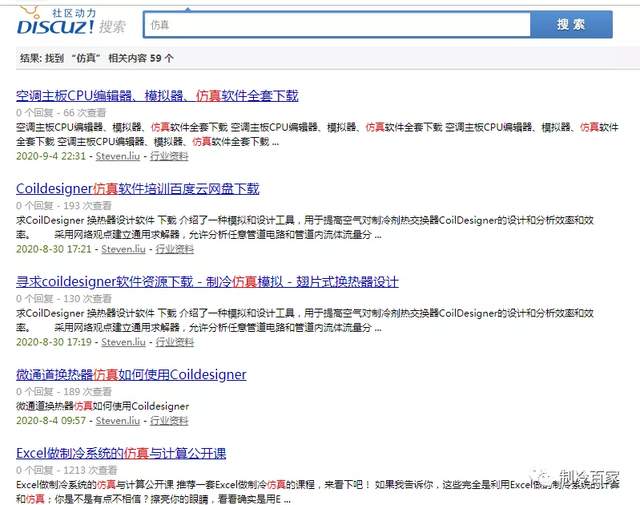640x505 pixels.
Task: Click the result count bar showing 59 个
Action: click(x=318, y=58)
